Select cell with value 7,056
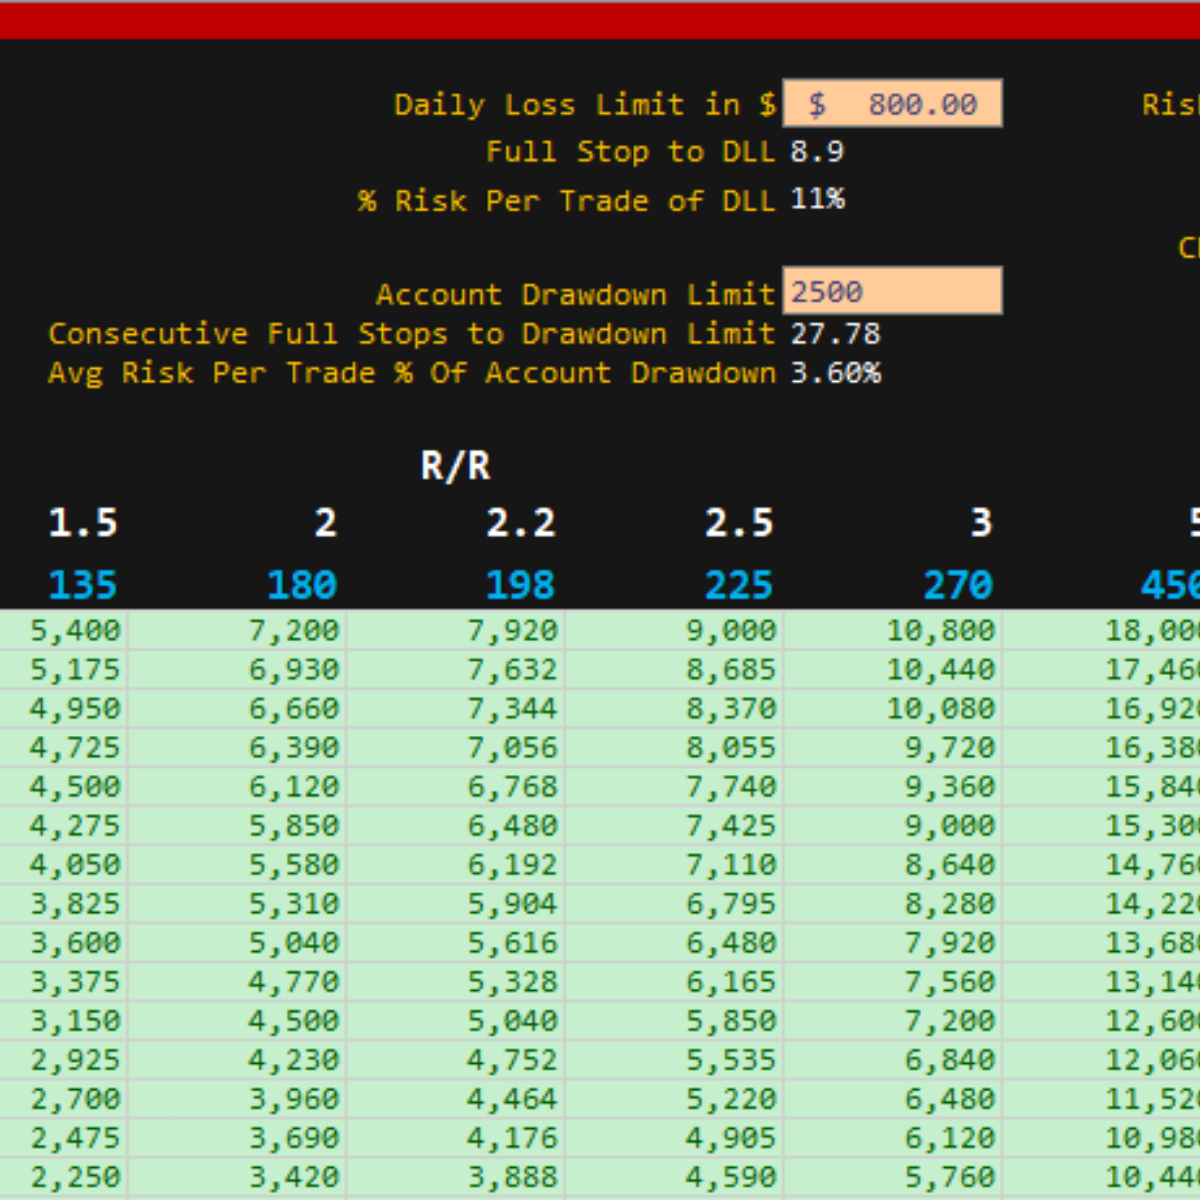 456,747
